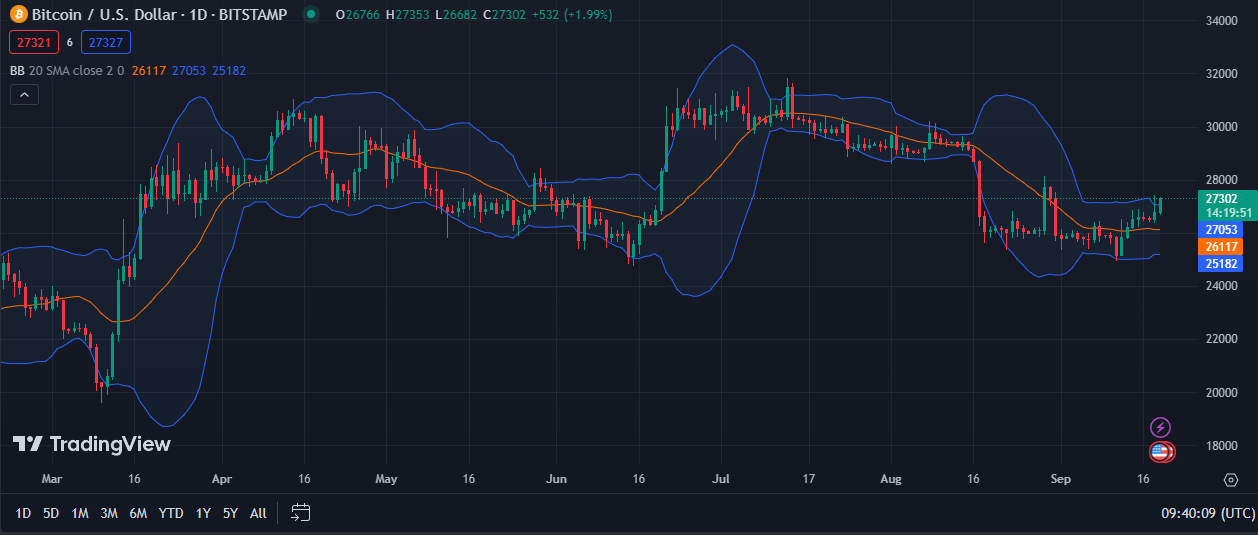Select the 3M time range
The height and width of the screenshot is (535, 1258).
pyautogui.click(x=109, y=513)
